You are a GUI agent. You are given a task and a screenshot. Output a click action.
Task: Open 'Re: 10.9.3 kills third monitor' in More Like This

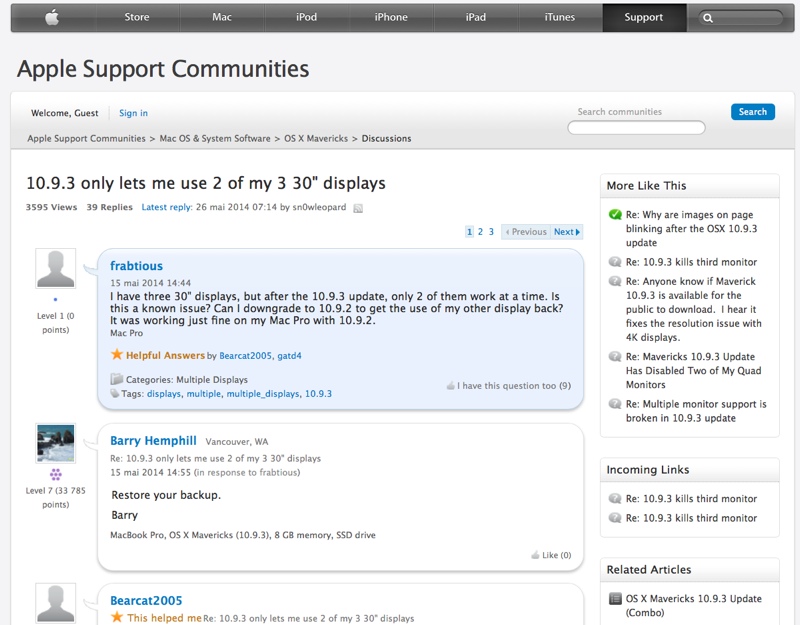point(691,262)
